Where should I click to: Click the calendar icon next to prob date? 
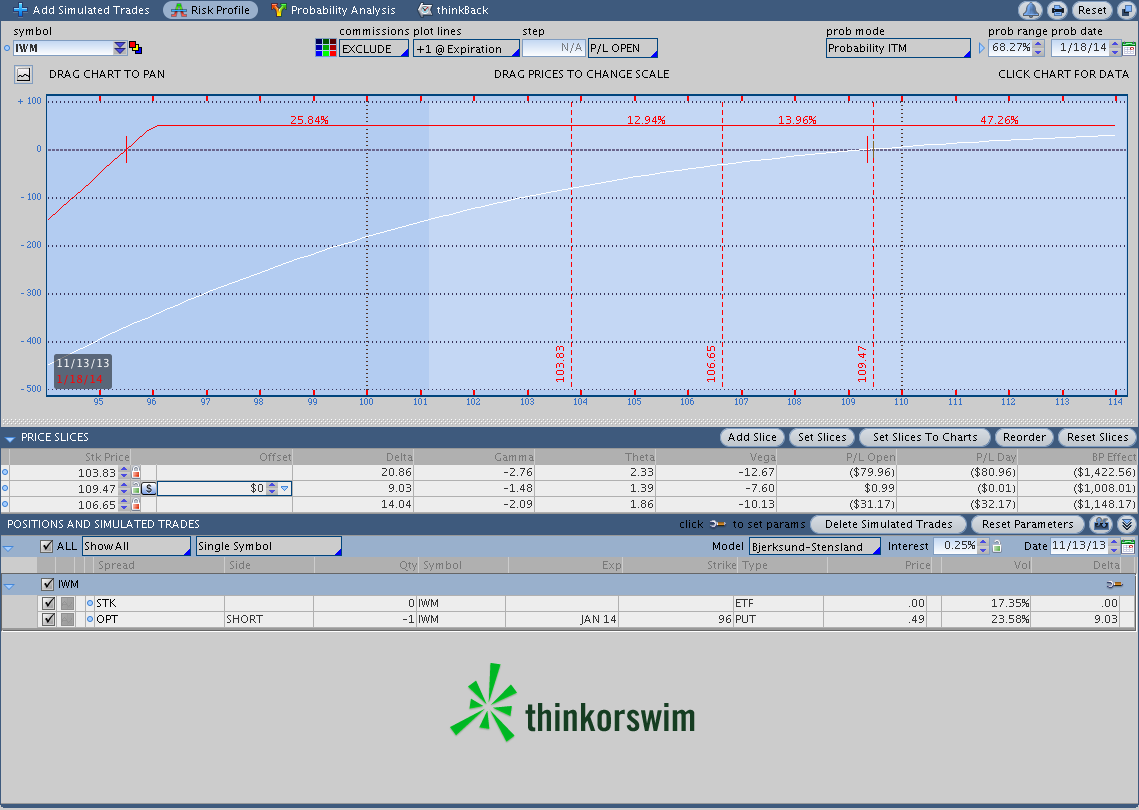1129,49
